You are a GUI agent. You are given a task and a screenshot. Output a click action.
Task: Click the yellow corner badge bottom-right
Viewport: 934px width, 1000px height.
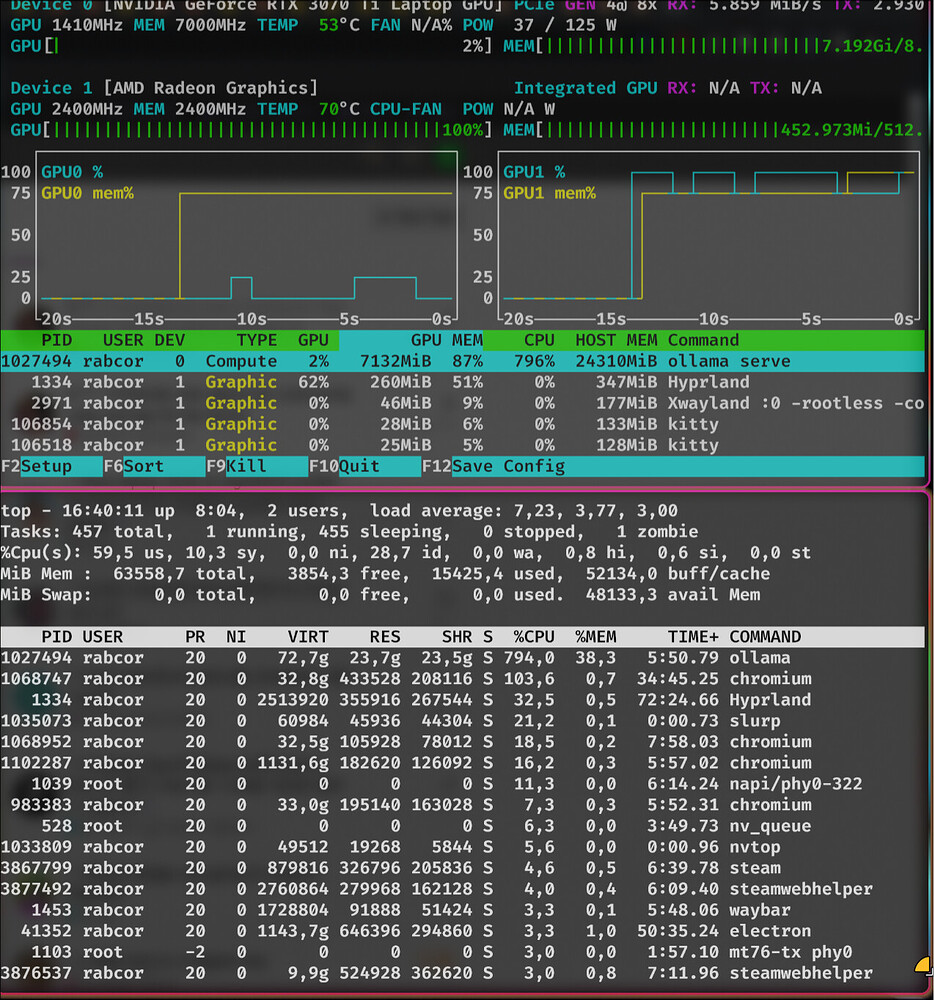(x=920, y=966)
